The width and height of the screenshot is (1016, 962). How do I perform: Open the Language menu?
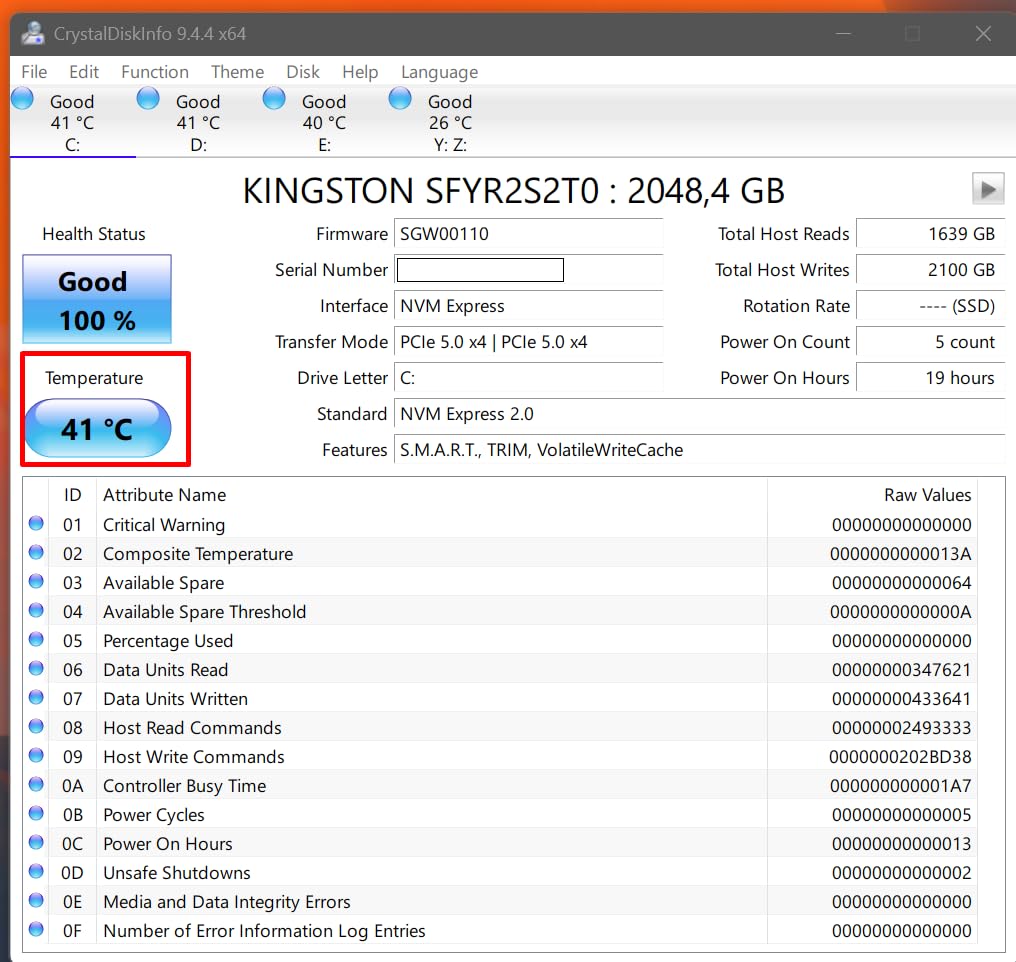click(439, 72)
